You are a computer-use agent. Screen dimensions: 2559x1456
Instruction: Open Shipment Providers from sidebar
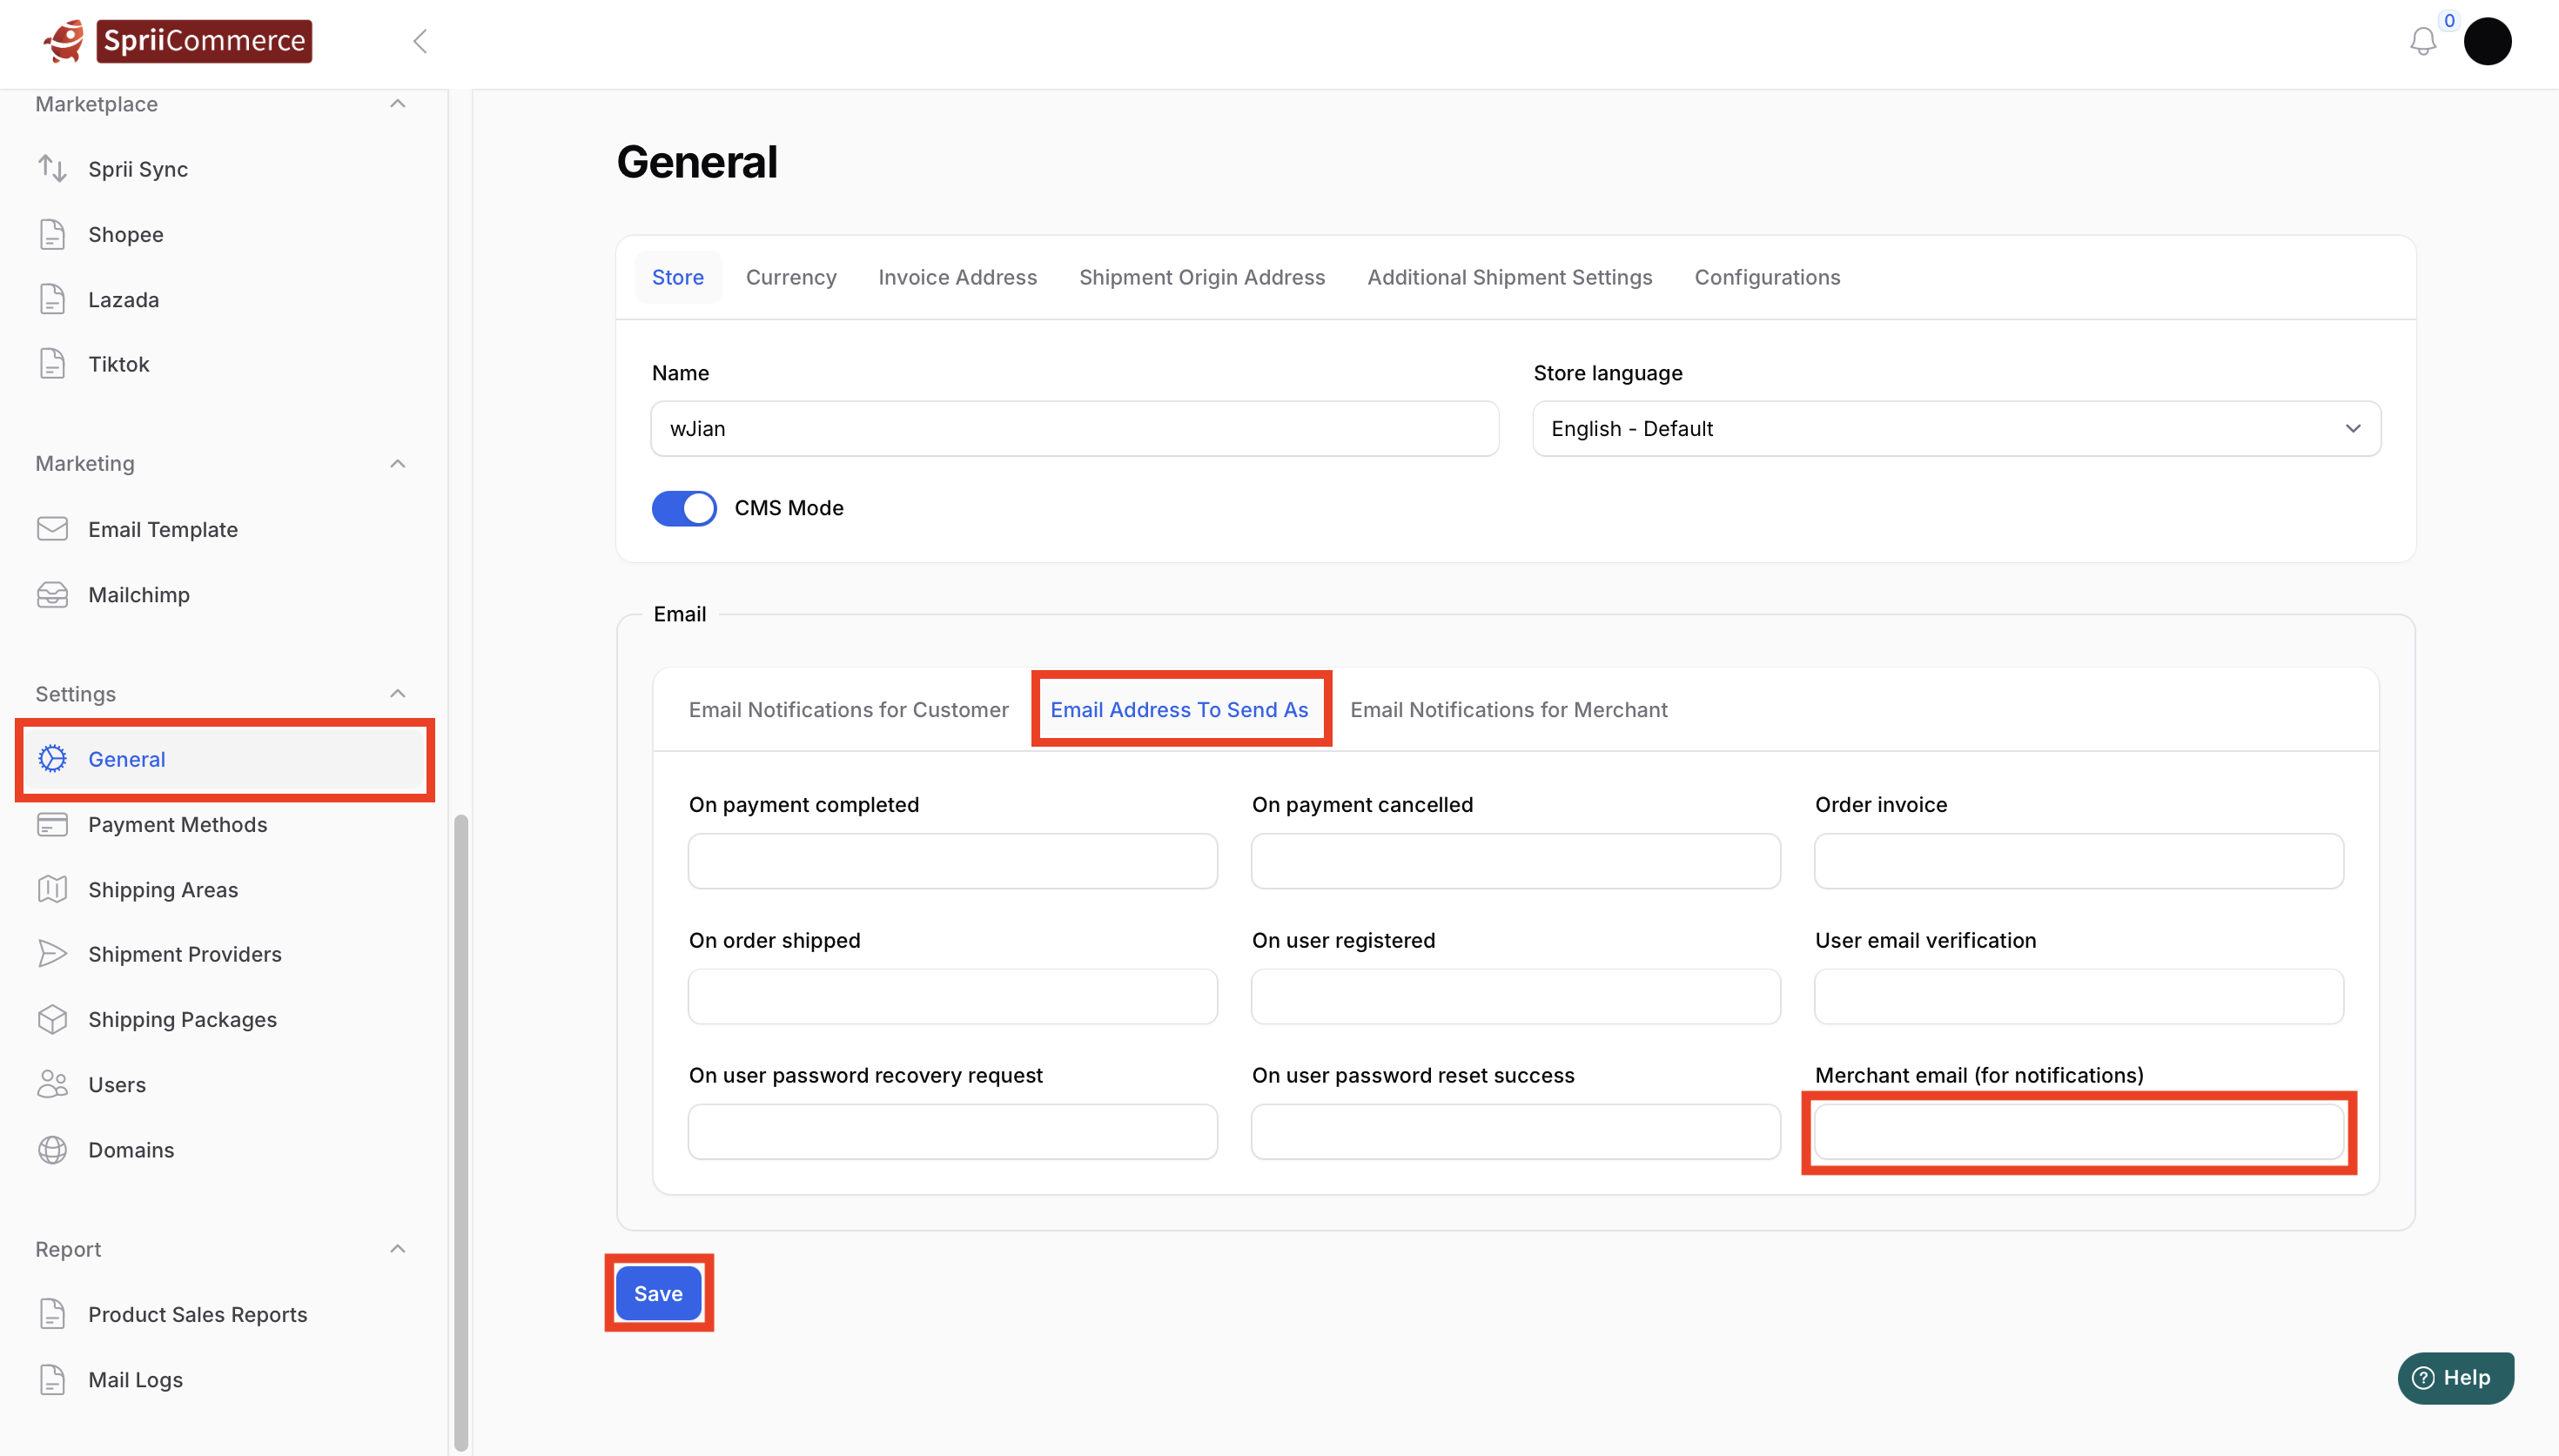coord(184,954)
